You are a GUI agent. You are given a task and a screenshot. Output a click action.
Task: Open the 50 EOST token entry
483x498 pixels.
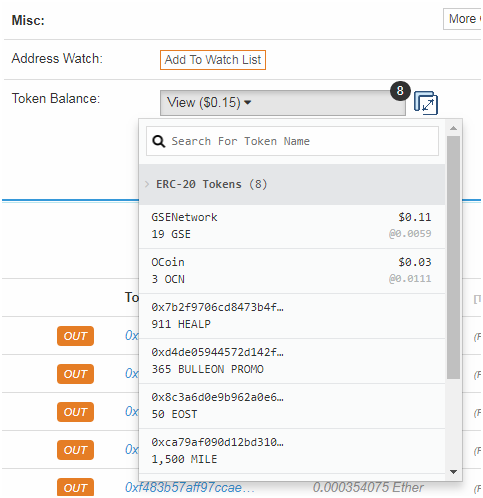(x=292, y=406)
